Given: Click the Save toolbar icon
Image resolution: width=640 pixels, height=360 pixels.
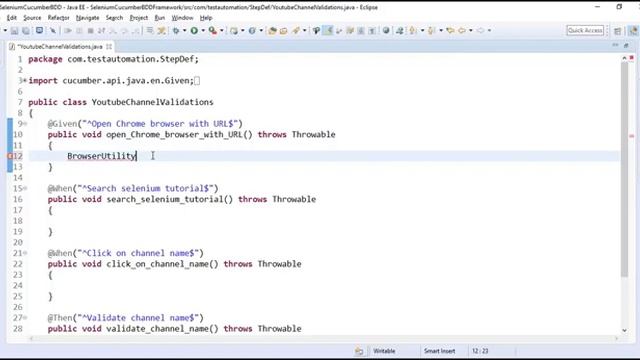Looking at the screenshot, I should [x=14, y=31].
